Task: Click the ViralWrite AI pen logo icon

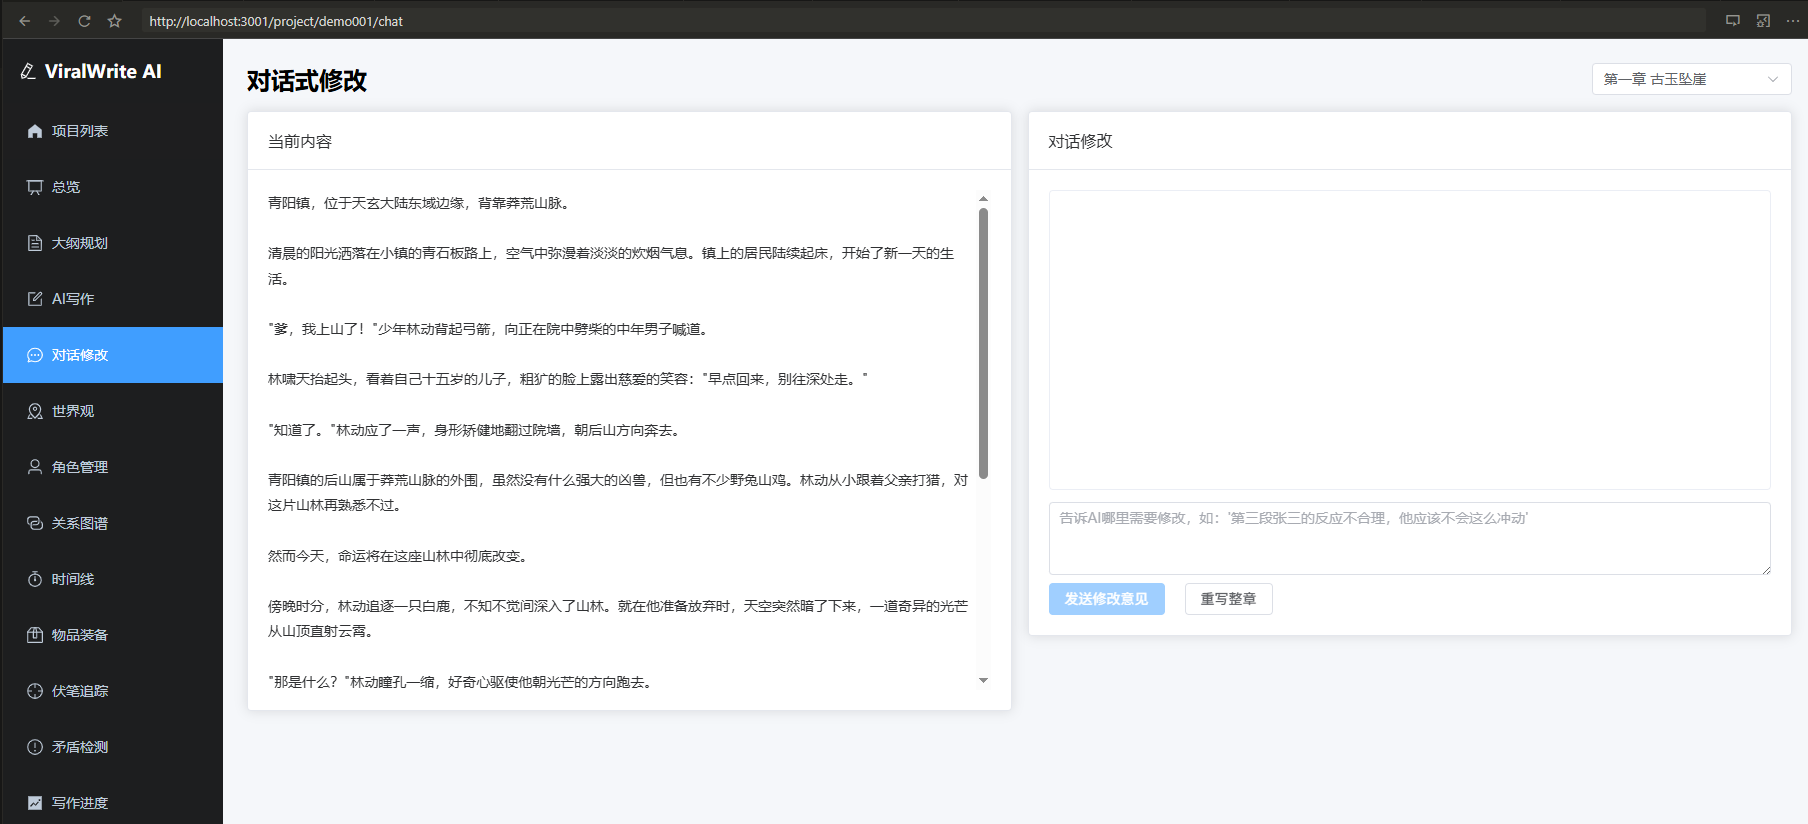Action: pos(28,71)
